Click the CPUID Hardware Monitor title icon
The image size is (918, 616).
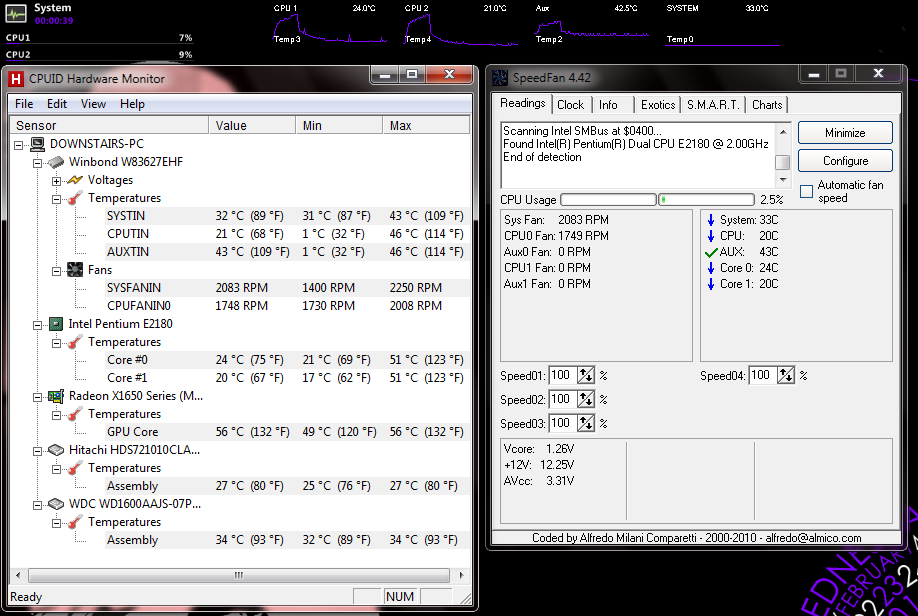pos(16,79)
